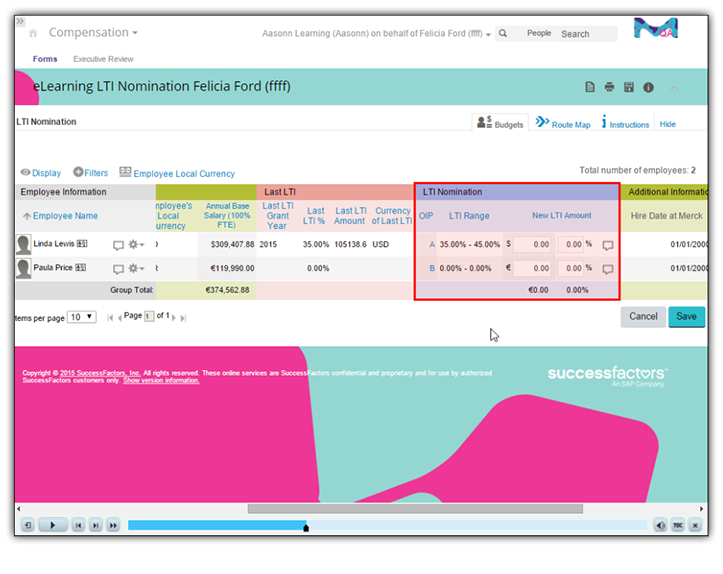Viewport: 723px width, 574px height.
Task: Open the form info icon
Action: (648, 88)
